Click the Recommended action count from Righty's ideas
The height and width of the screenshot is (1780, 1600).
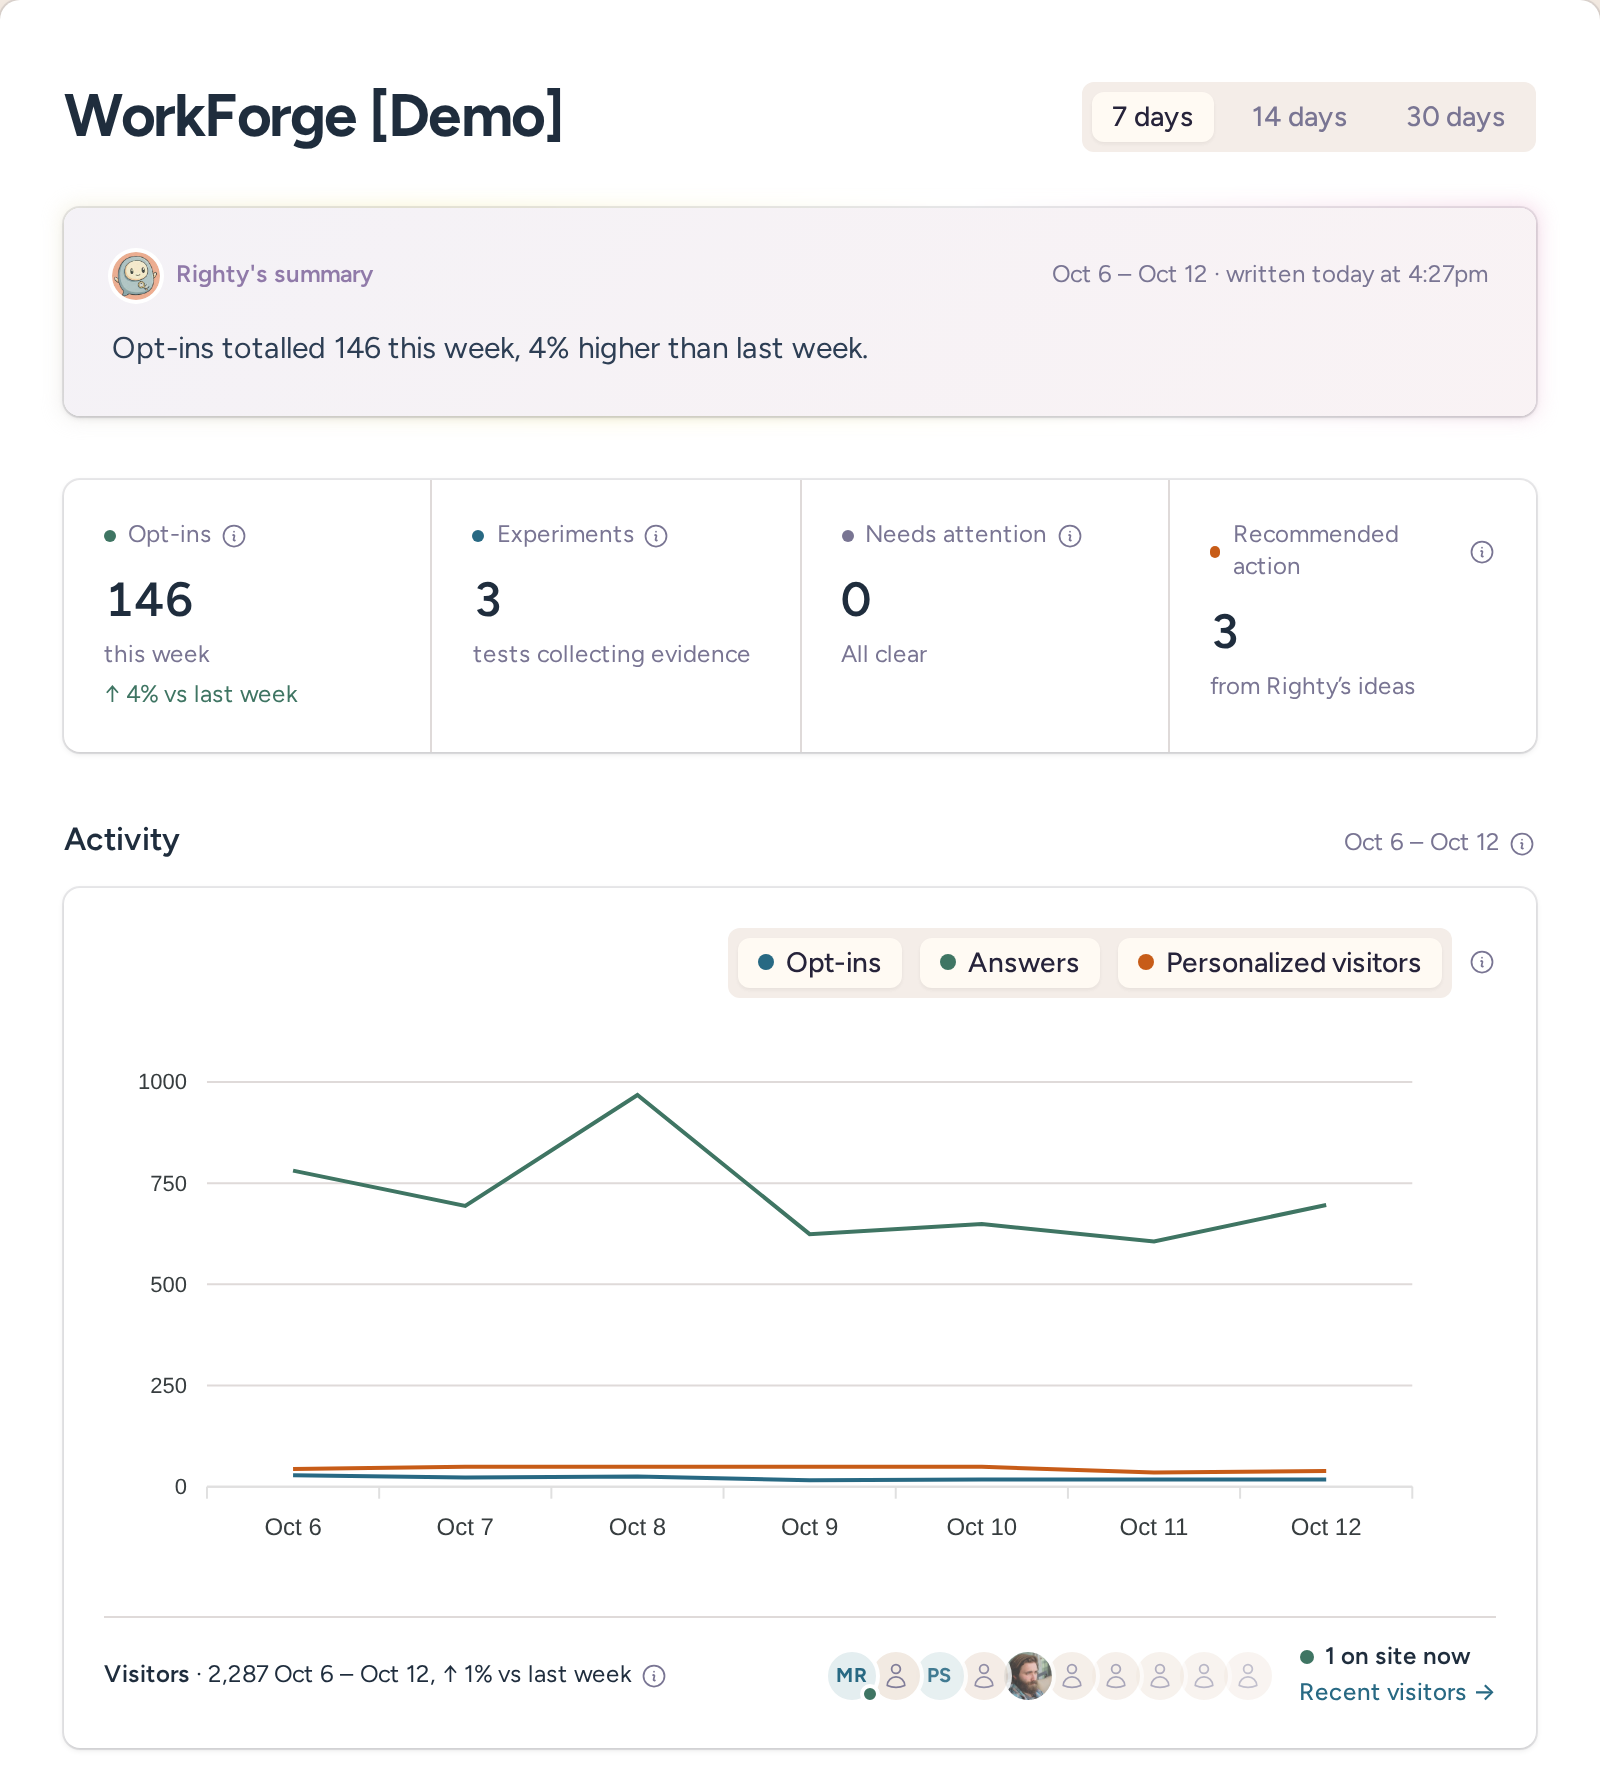click(x=1225, y=632)
